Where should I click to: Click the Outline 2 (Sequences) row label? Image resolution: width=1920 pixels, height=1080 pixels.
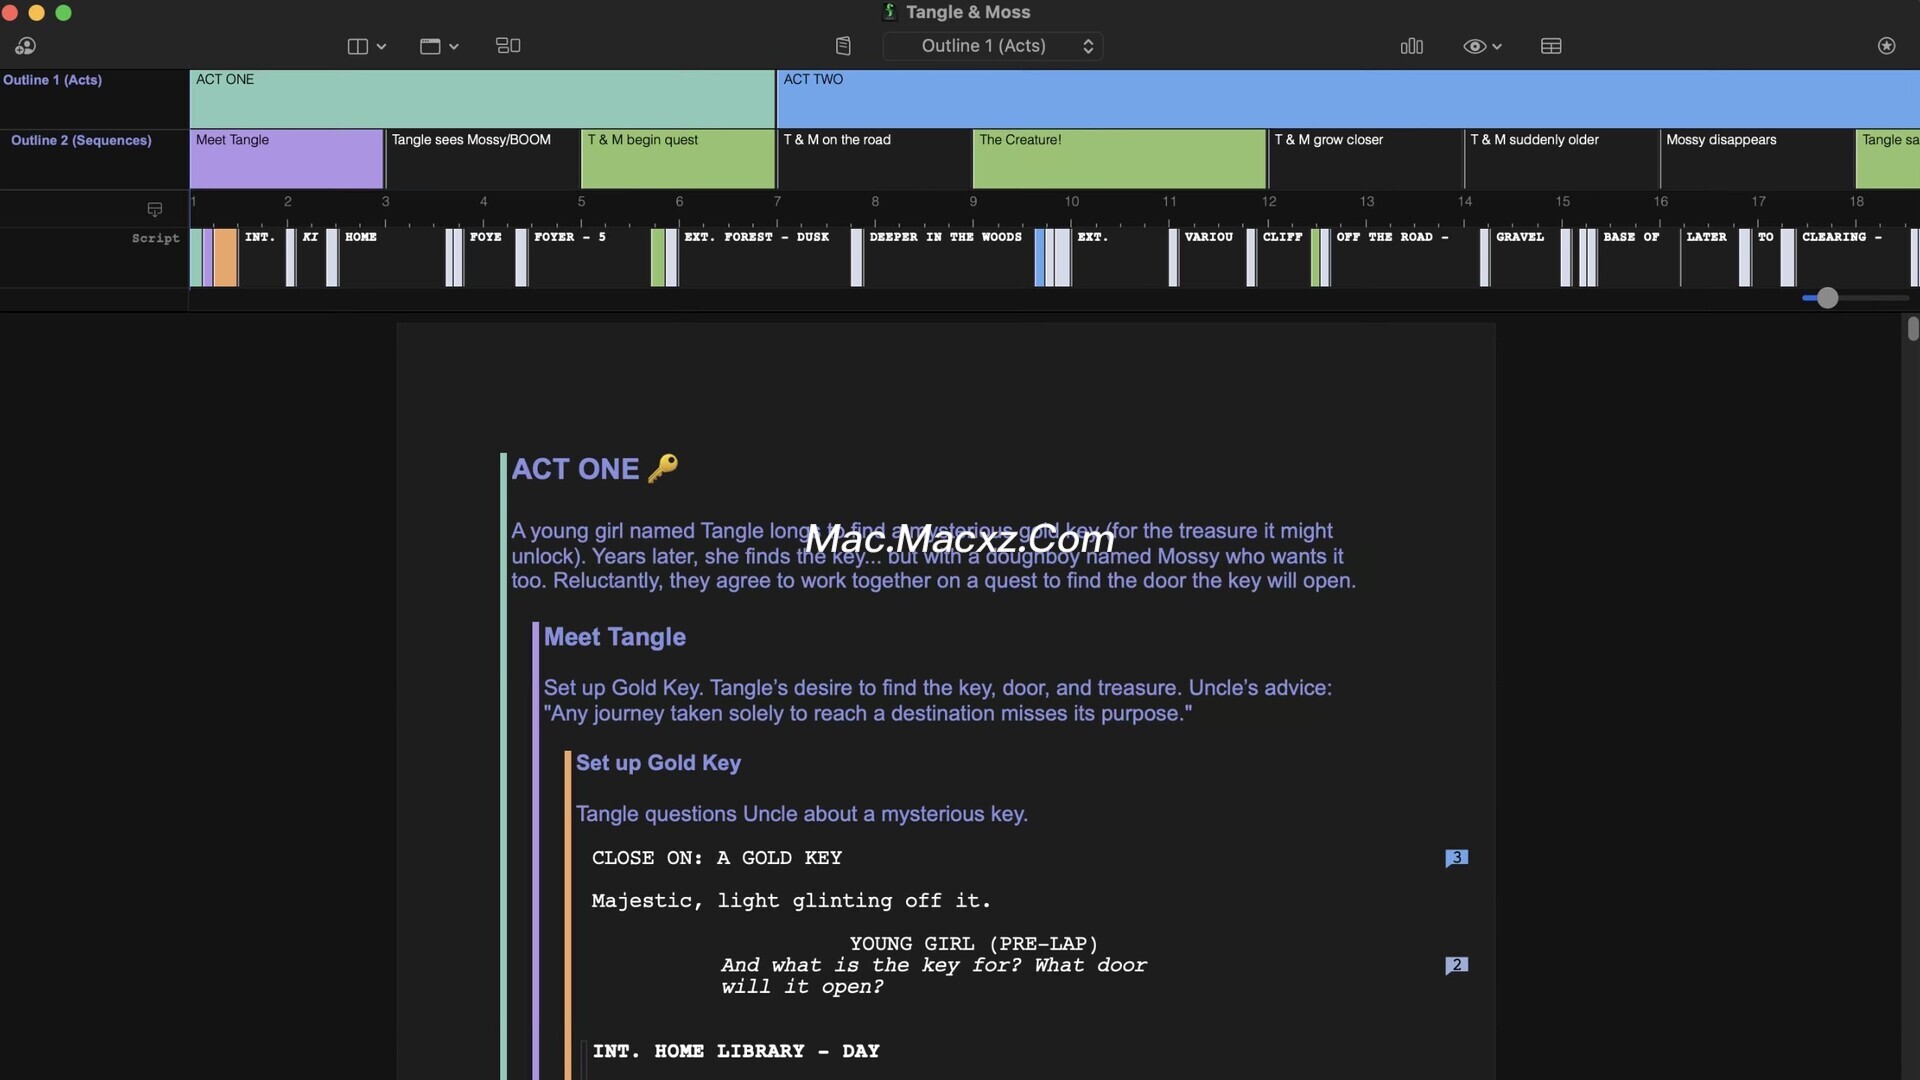click(x=81, y=141)
